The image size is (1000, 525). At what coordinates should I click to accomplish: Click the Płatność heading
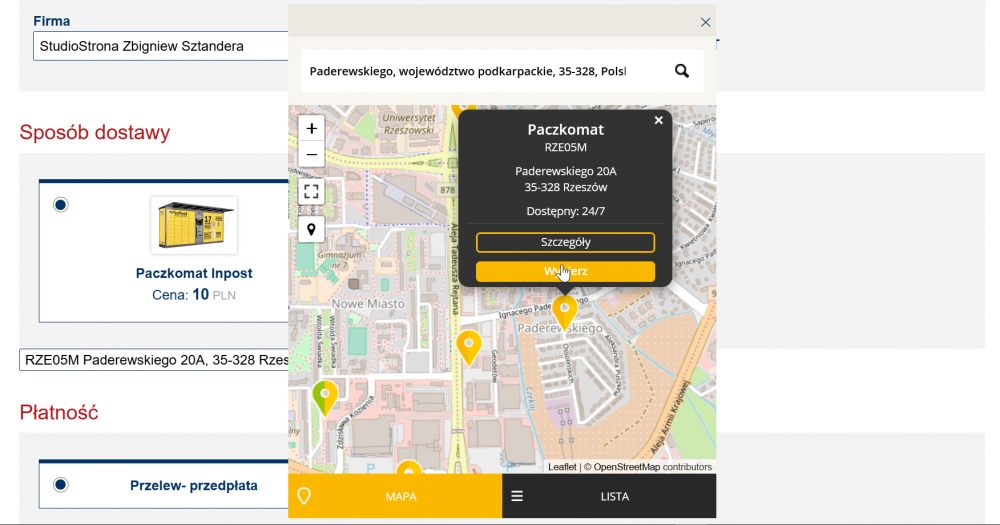tap(59, 412)
